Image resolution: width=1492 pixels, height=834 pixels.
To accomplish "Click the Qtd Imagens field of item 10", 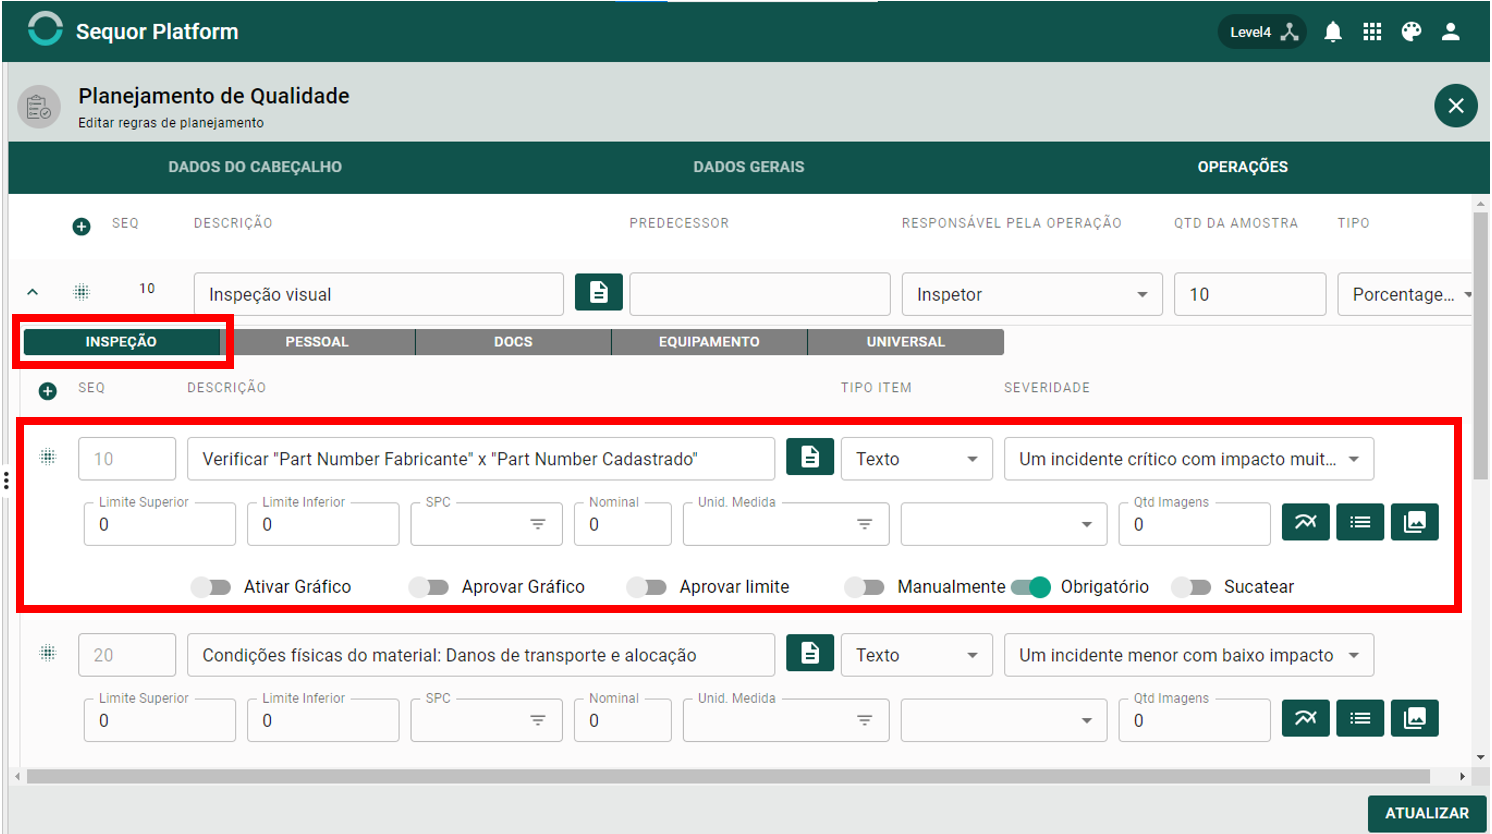I will 1195,524.
